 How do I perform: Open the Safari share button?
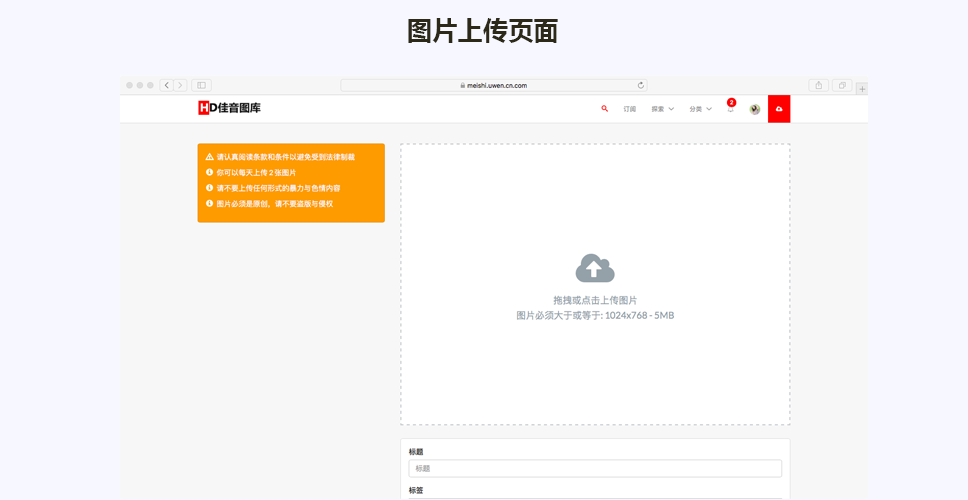[x=818, y=86]
